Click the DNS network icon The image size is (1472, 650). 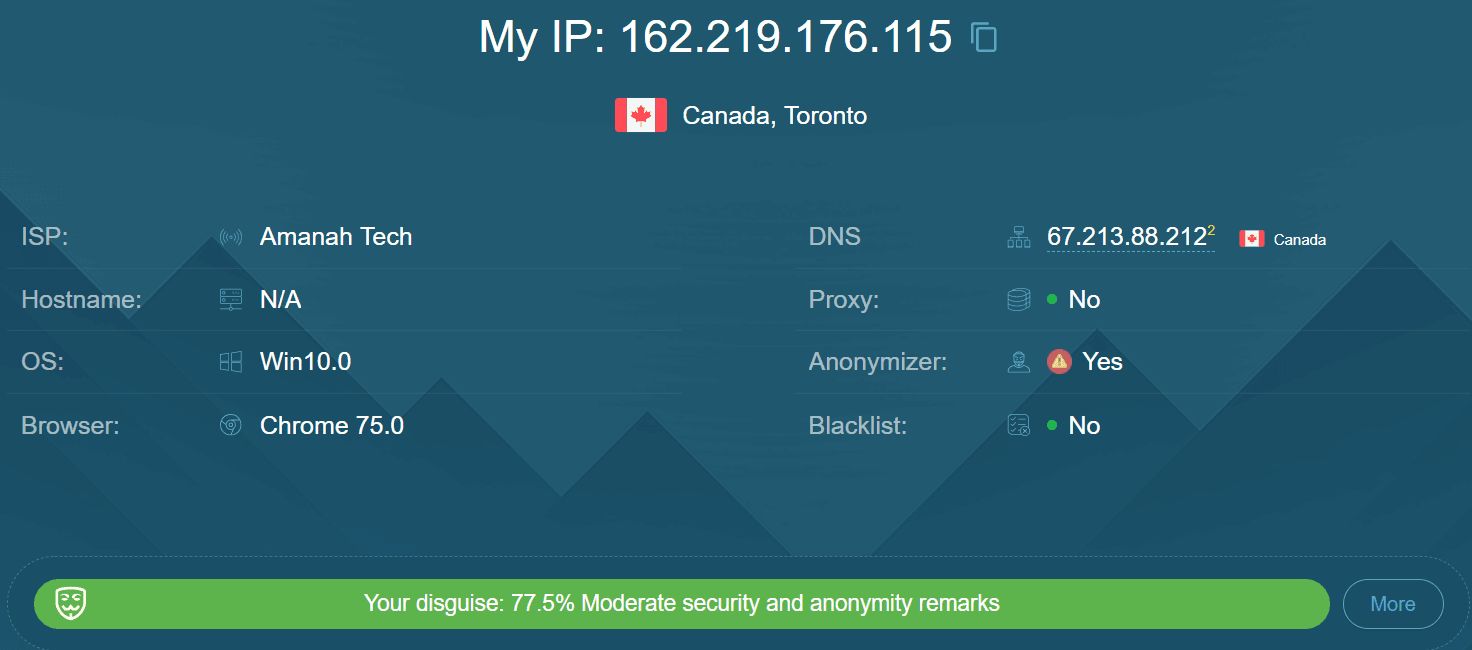click(x=1019, y=238)
